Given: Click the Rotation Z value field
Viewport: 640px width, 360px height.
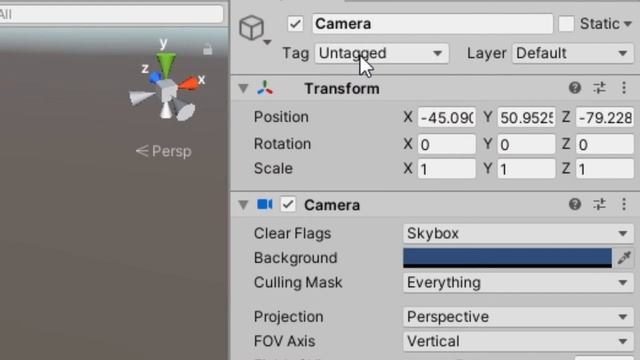Looking at the screenshot, I should [605, 144].
